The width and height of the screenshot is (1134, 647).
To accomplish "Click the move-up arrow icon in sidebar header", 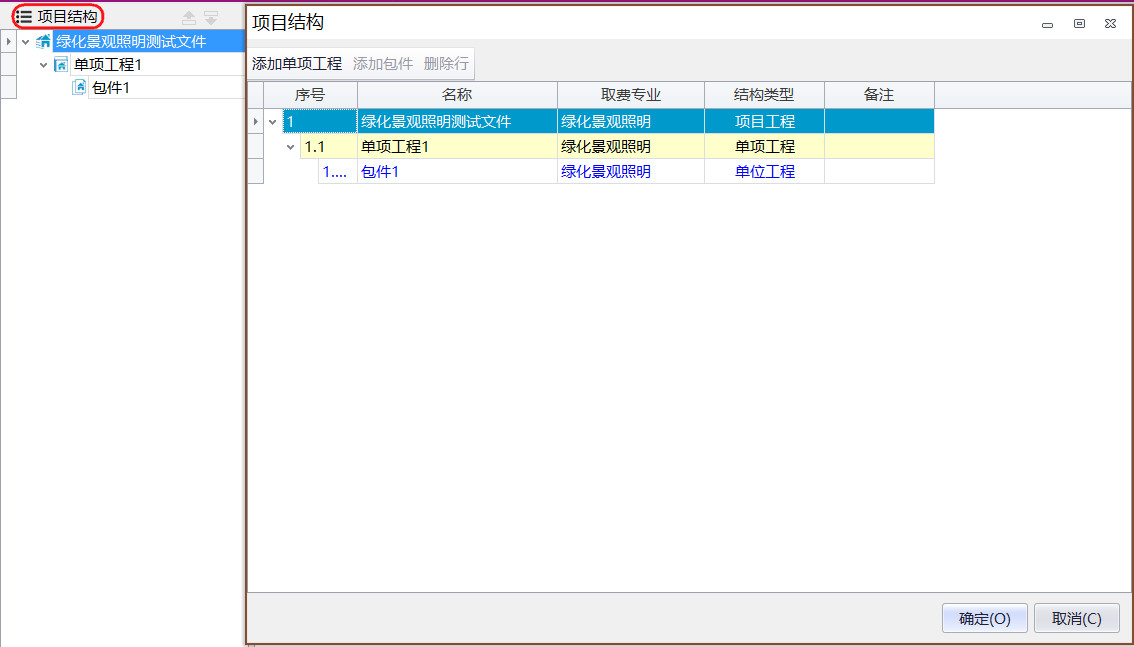I will click(189, 17).
